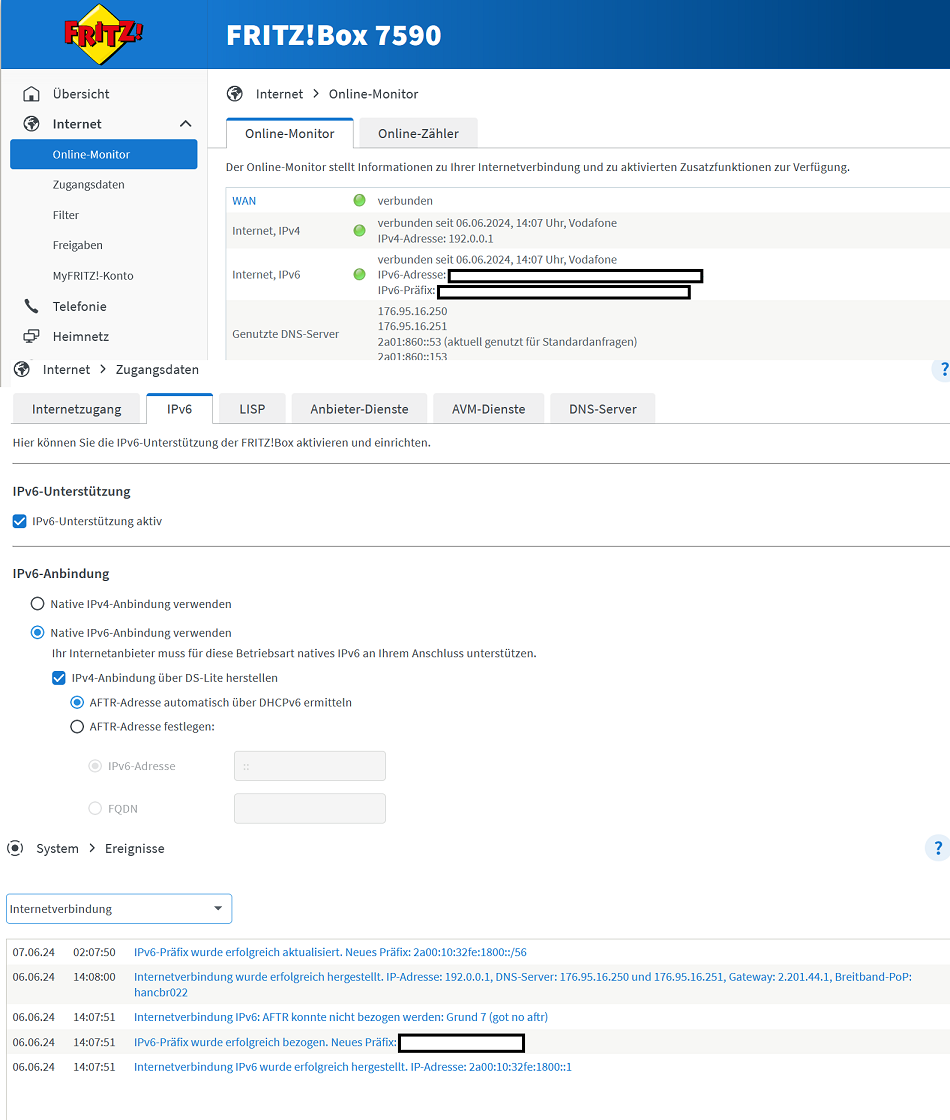Click the FQDN input field
This screenshot has height=1120, width=950.
coord(310,808)
